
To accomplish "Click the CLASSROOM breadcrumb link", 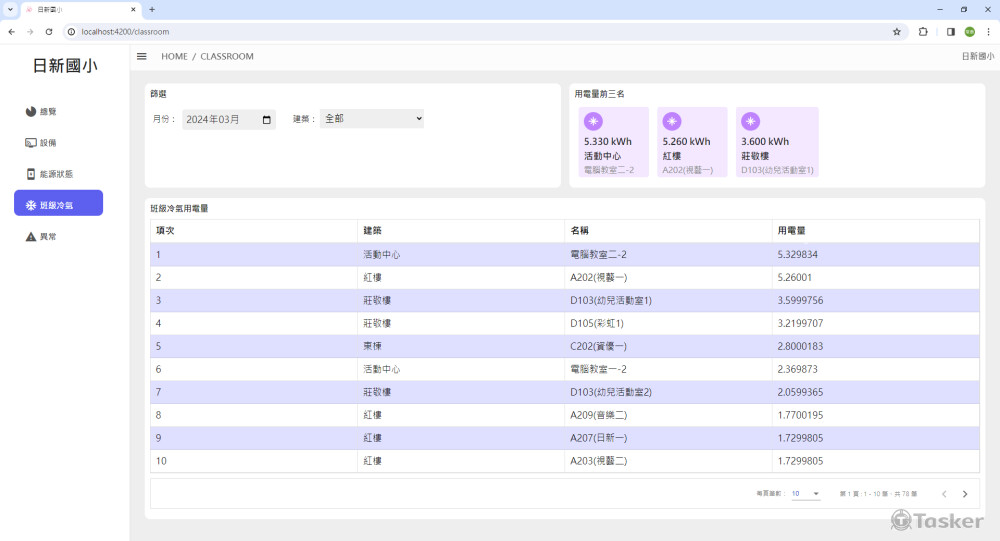I will coord(227,57).
